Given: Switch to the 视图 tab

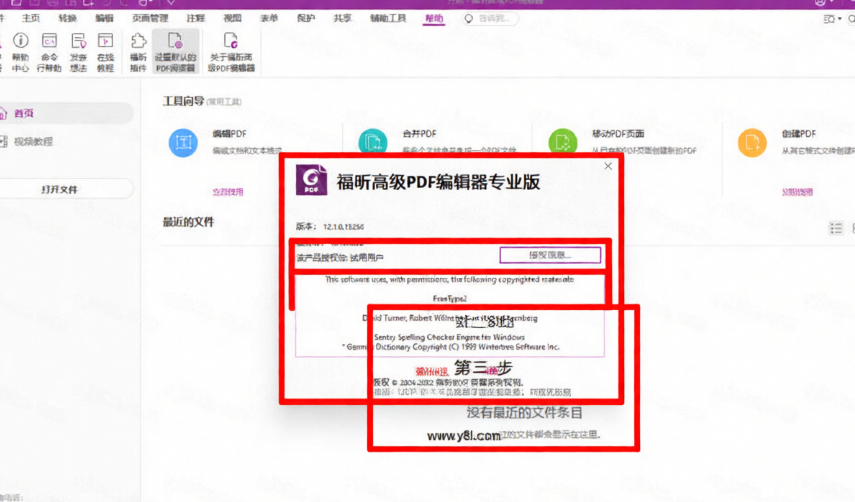Looking at the screenshot, I should click(232, 18).
